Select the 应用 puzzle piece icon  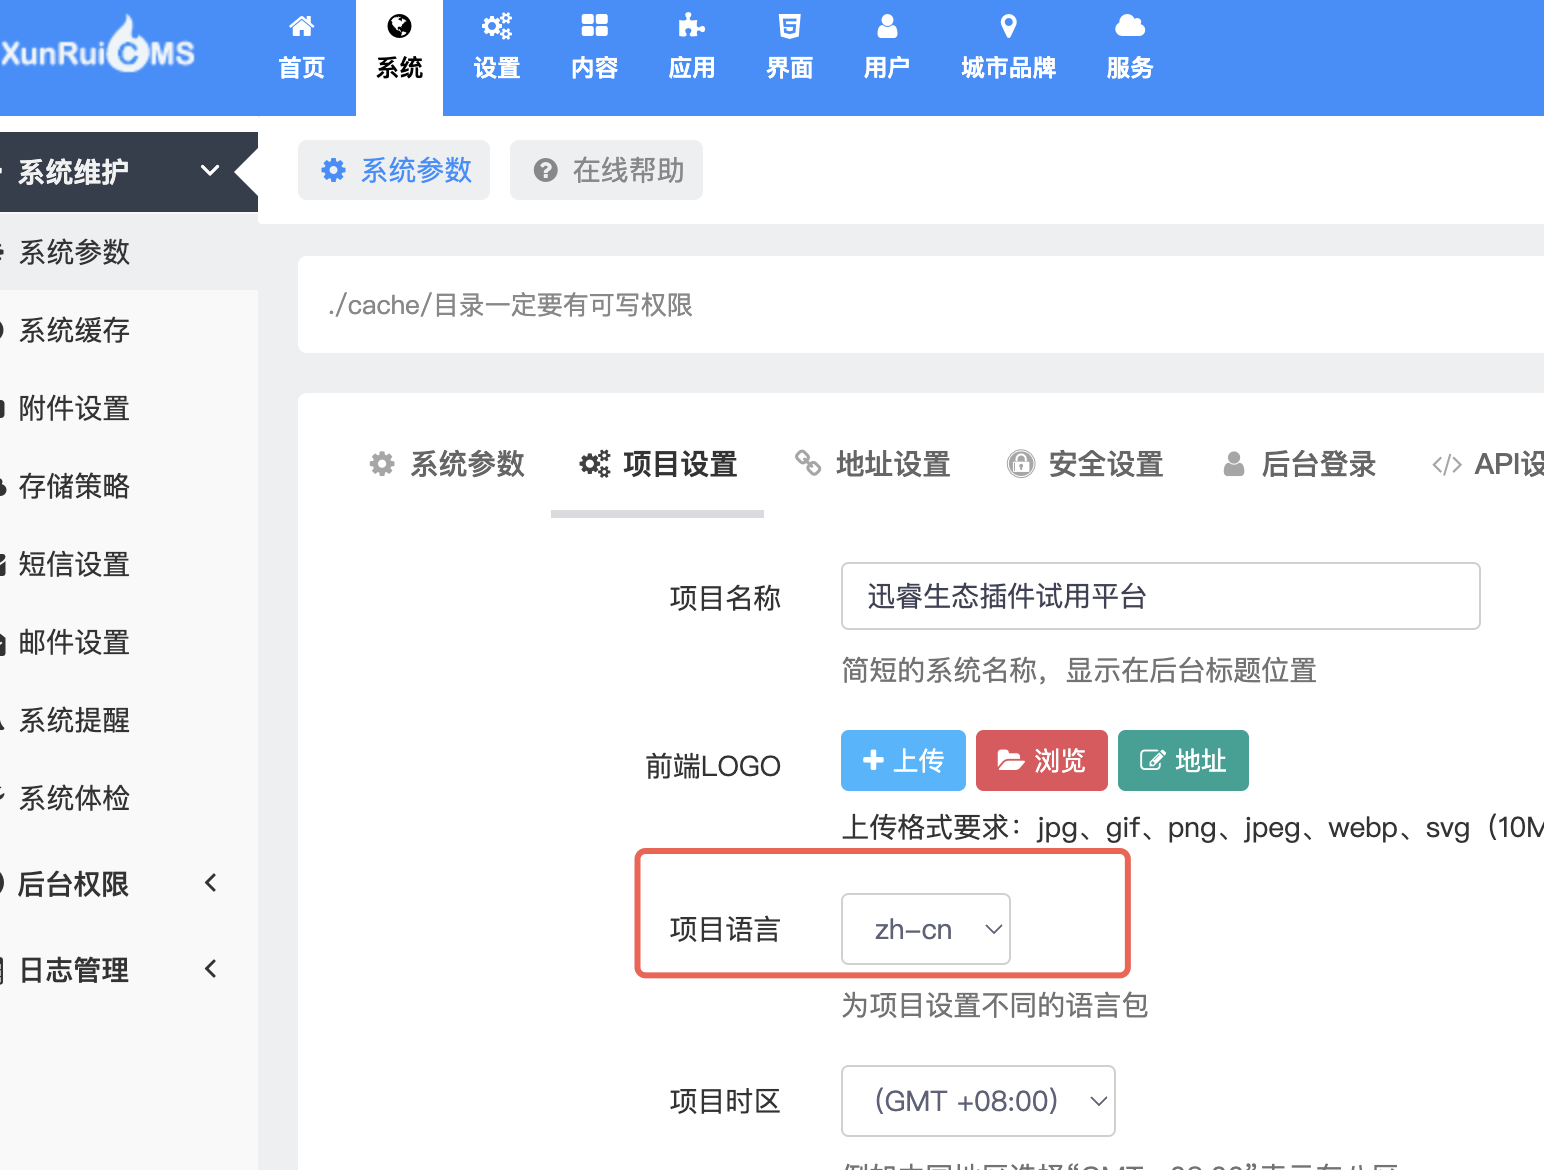pyautogui.click(x=692, y=26)
